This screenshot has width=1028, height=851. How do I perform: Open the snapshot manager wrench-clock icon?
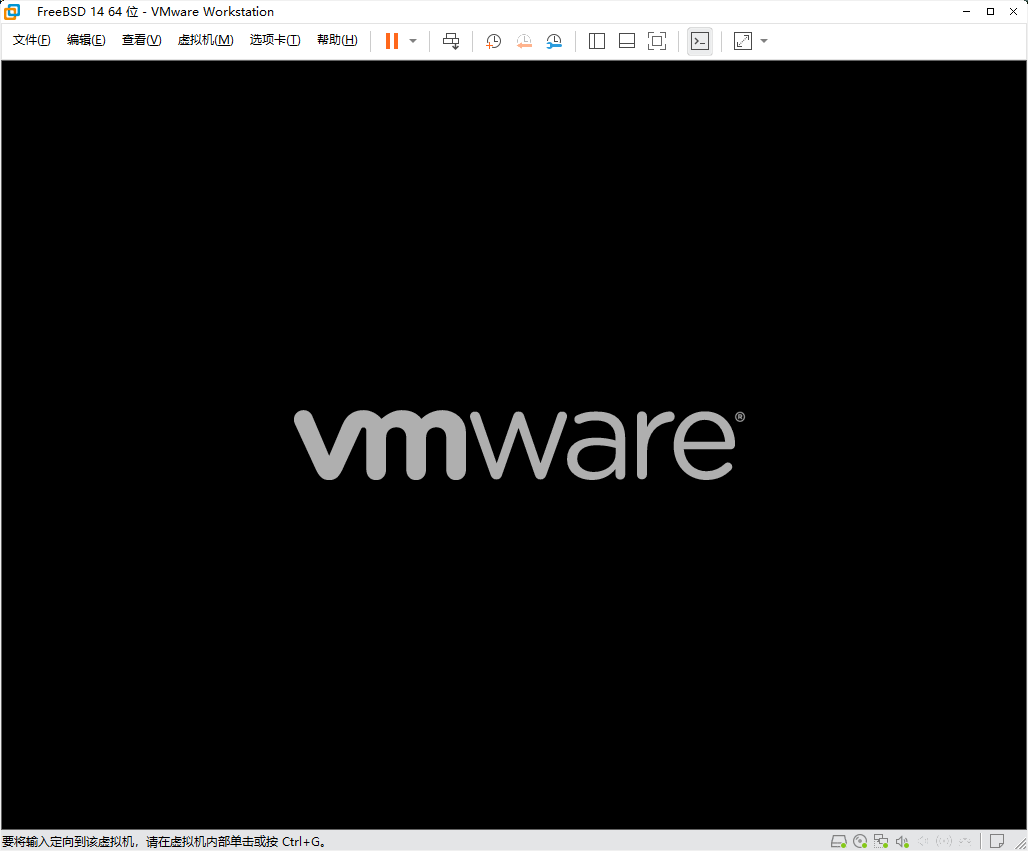554,41
